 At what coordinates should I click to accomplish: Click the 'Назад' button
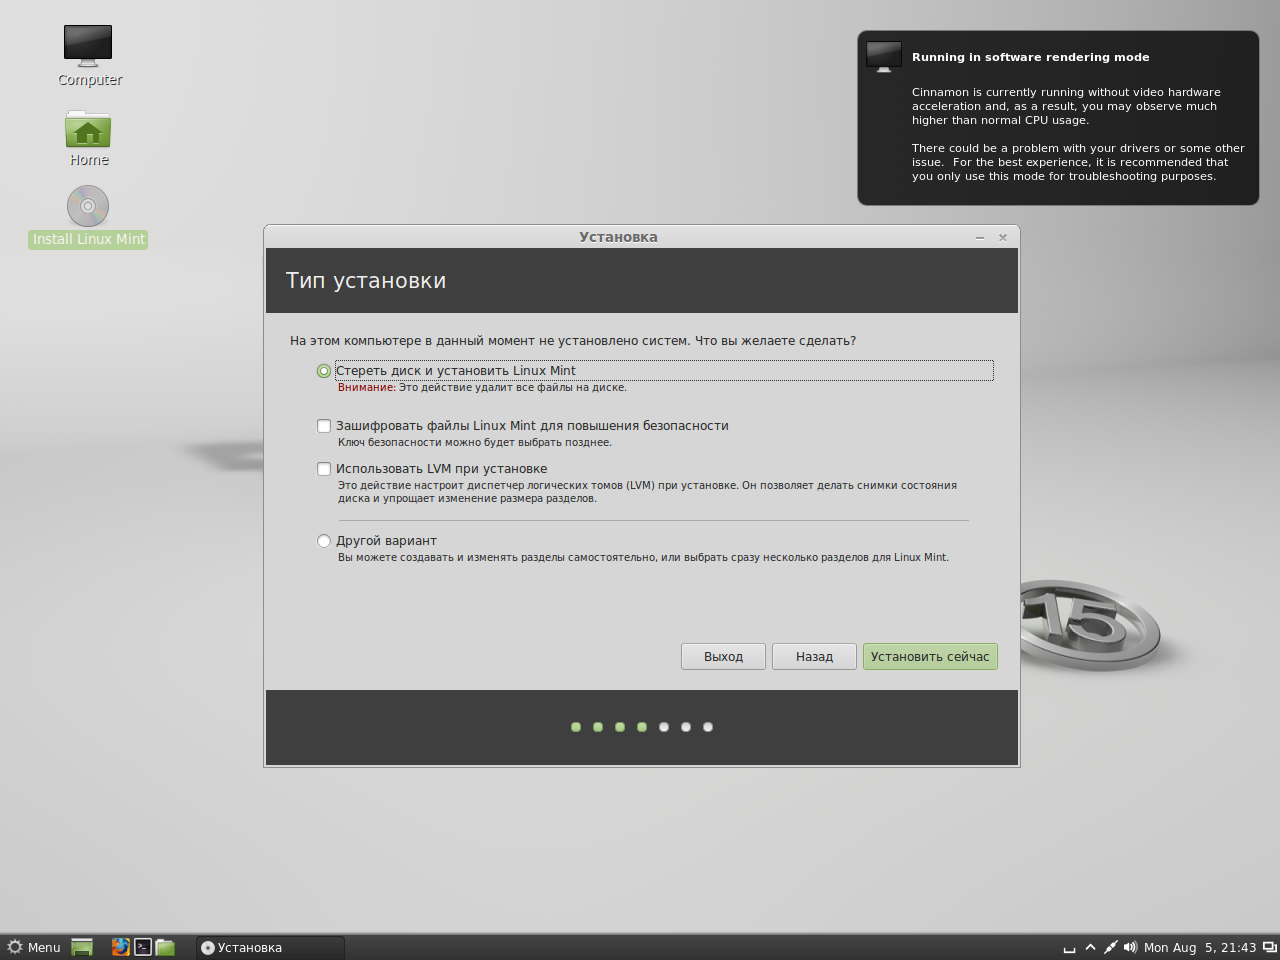point(814,656)
